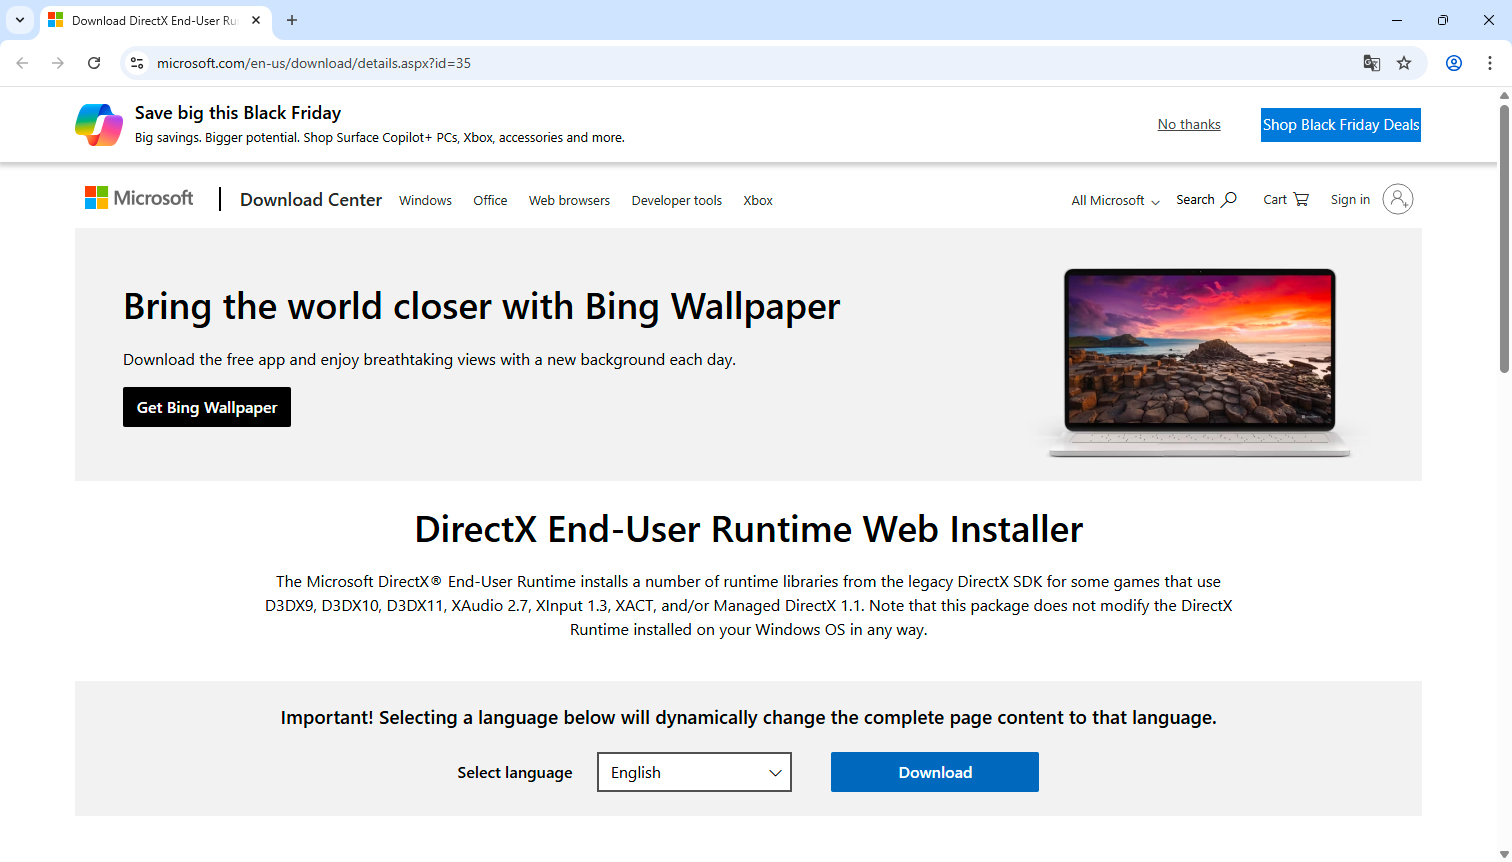Open site information icon in address bar
Viewport: 1512px width, 862px height.
(x=137, y=63)
